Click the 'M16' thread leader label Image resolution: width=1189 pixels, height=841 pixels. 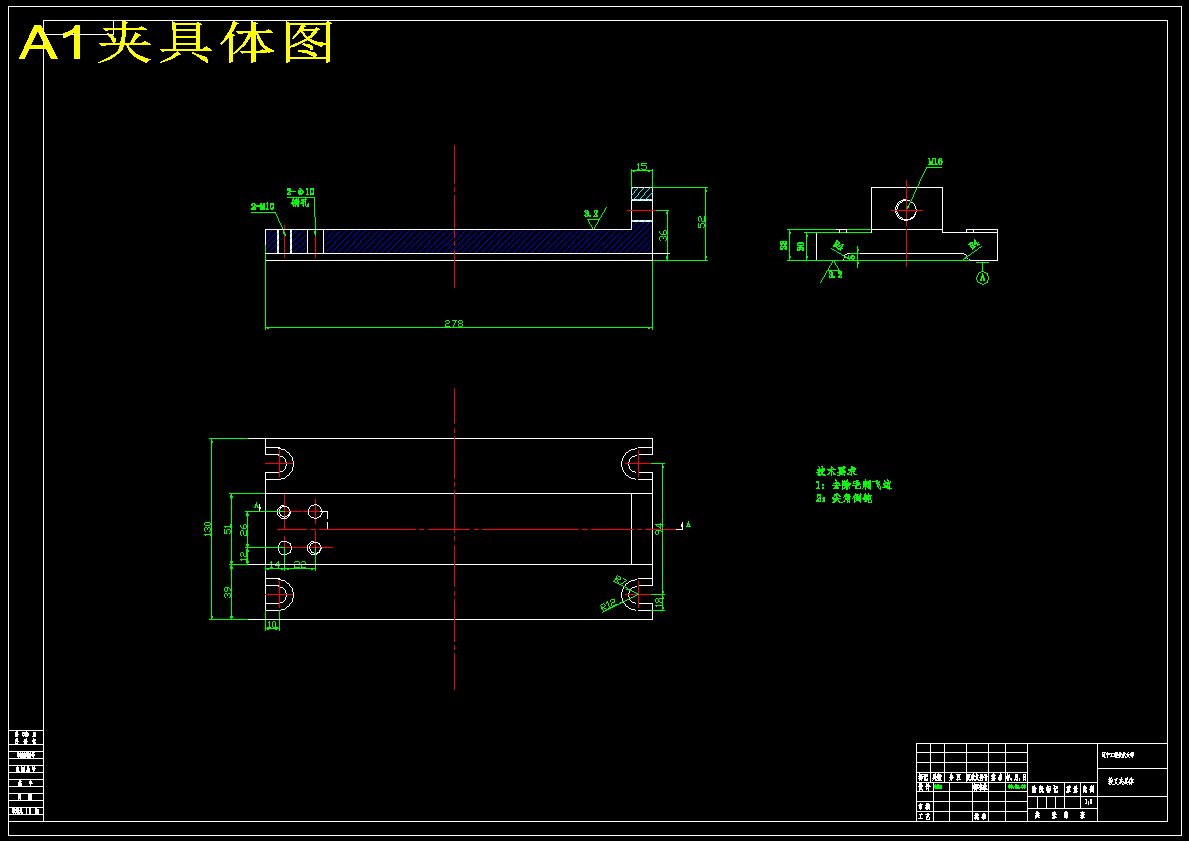coord(935,162)
